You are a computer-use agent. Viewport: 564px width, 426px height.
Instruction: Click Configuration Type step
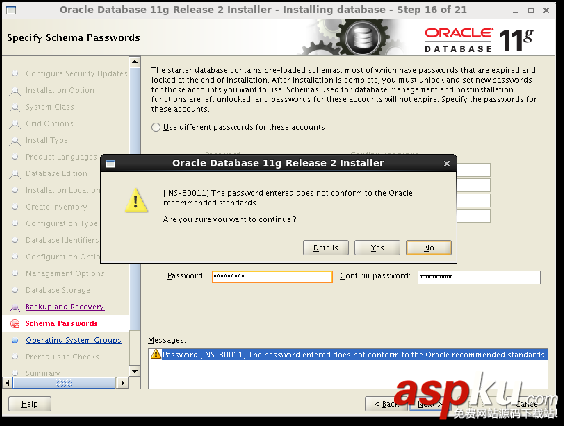coord(61,223)
